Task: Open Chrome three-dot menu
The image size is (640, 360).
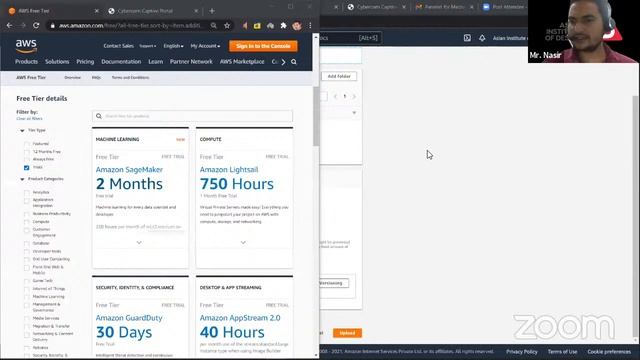Action: pyautogui.click(x=310, y=25)
